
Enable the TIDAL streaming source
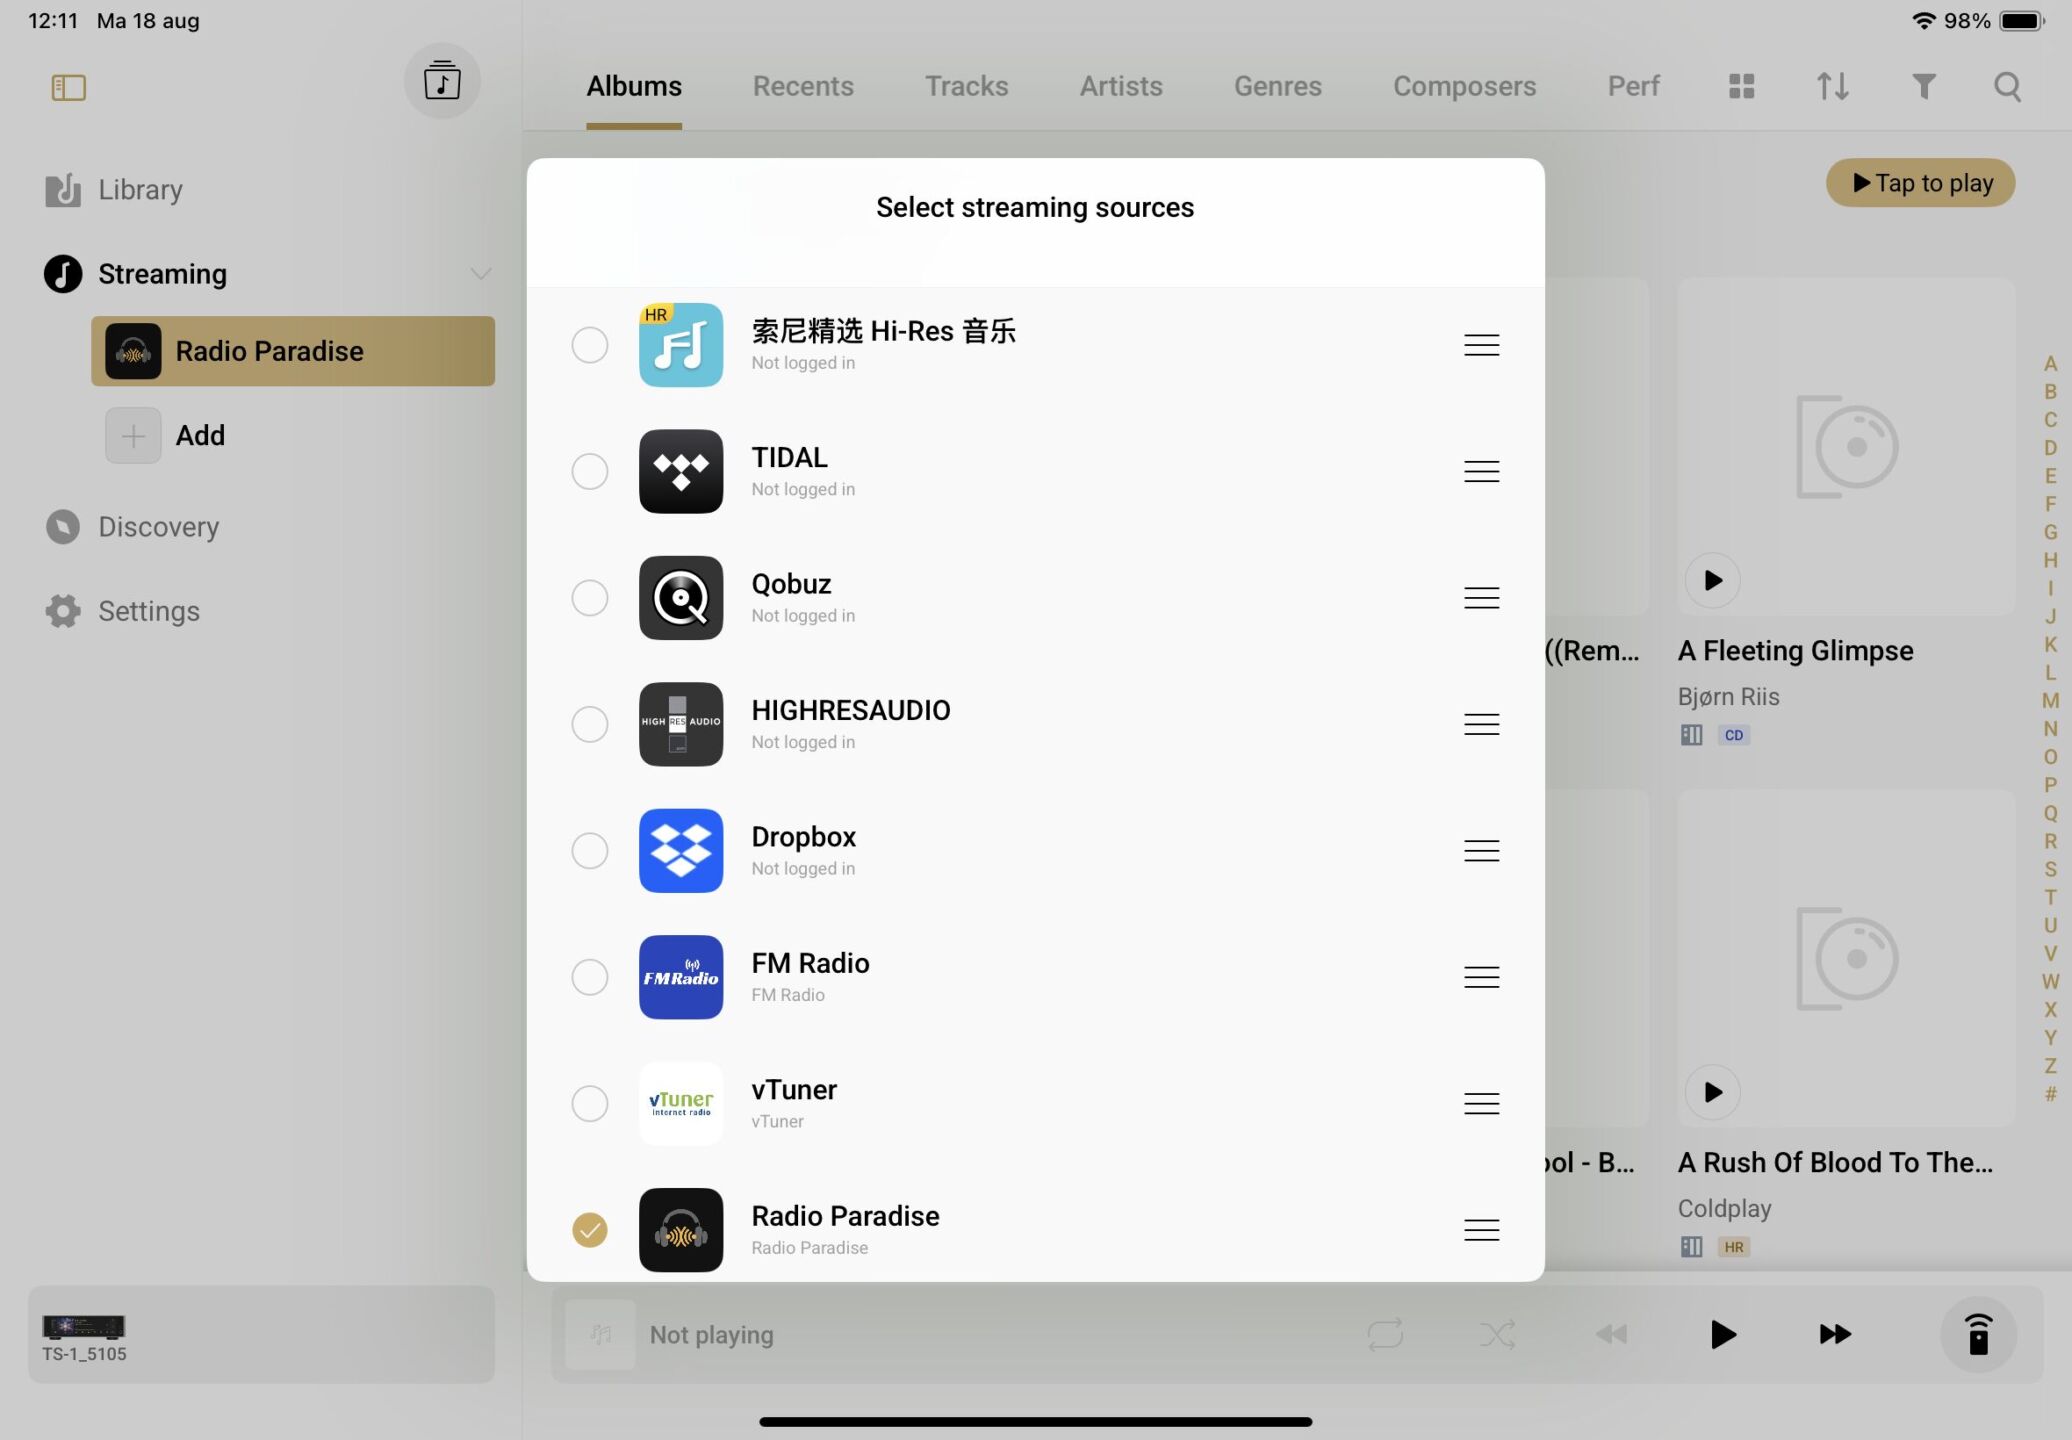click(590, 471)
